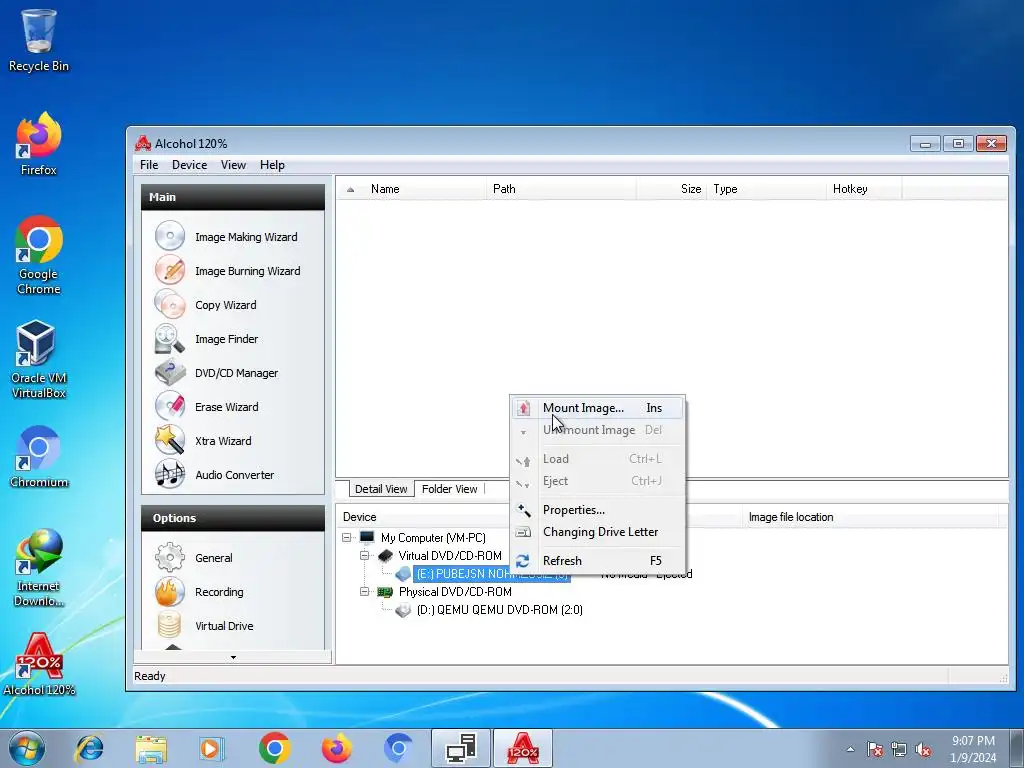The image size is (1024, 768).
Task: Open the DVD/CD Manager icon
Action: [170, 372]
